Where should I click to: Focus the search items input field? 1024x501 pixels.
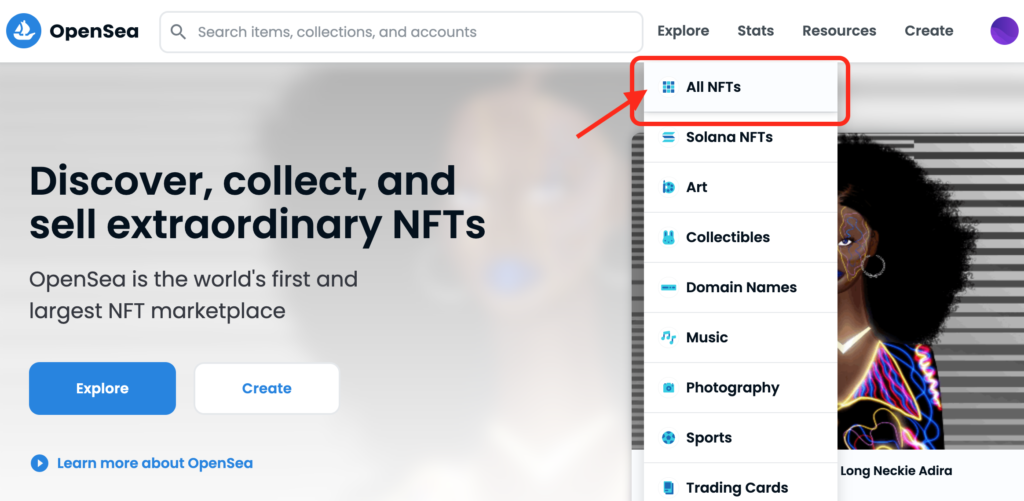pyautogui.click(x=401, y=31)
